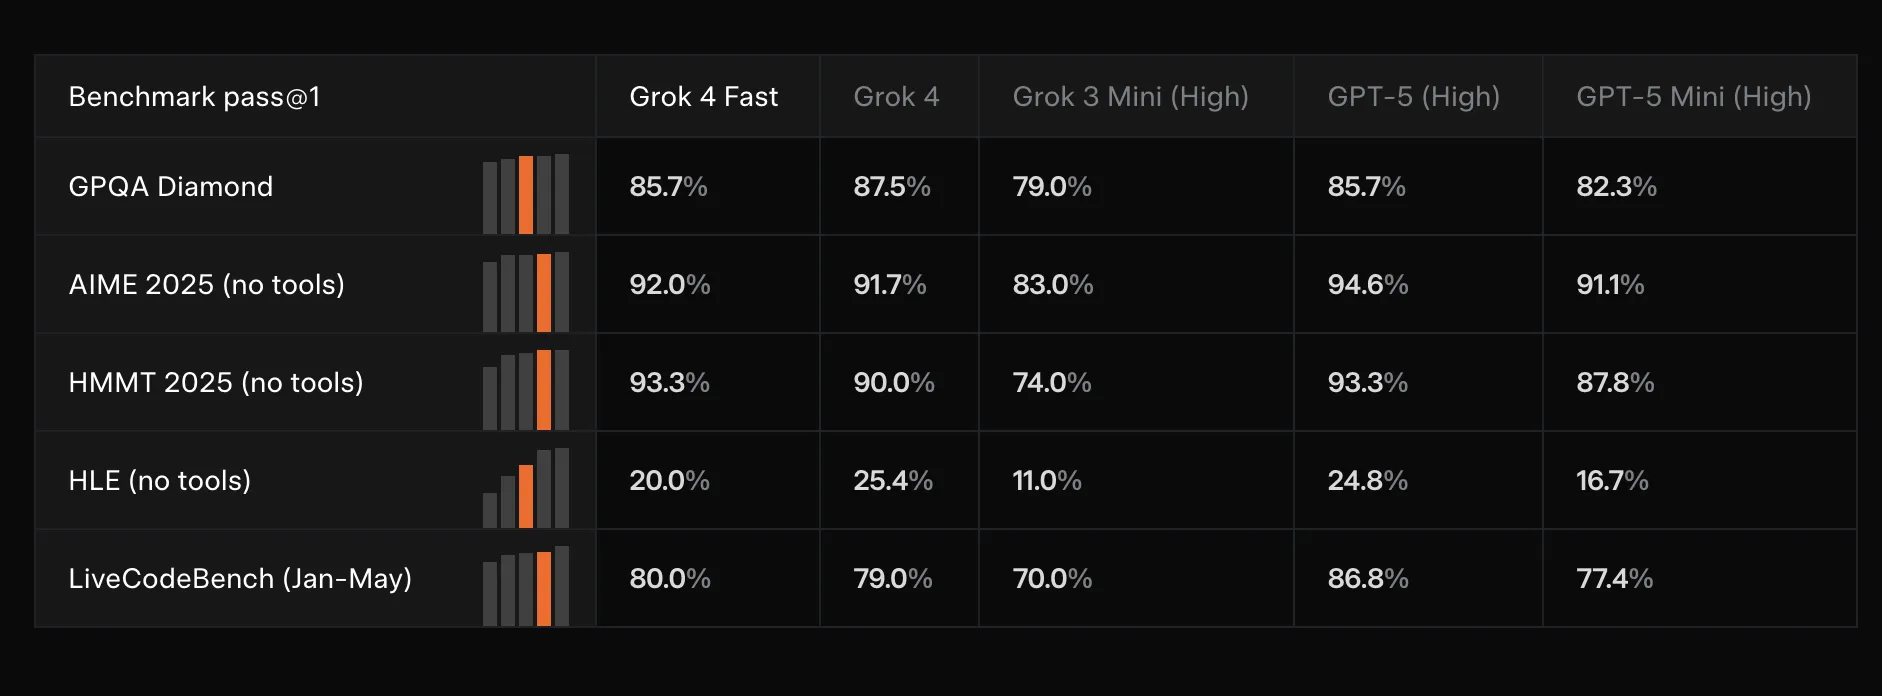This screenshot has width=1882, height=696.
Task: Click the Benchmark pass@1 header
Action: click(x=194, y=97)
